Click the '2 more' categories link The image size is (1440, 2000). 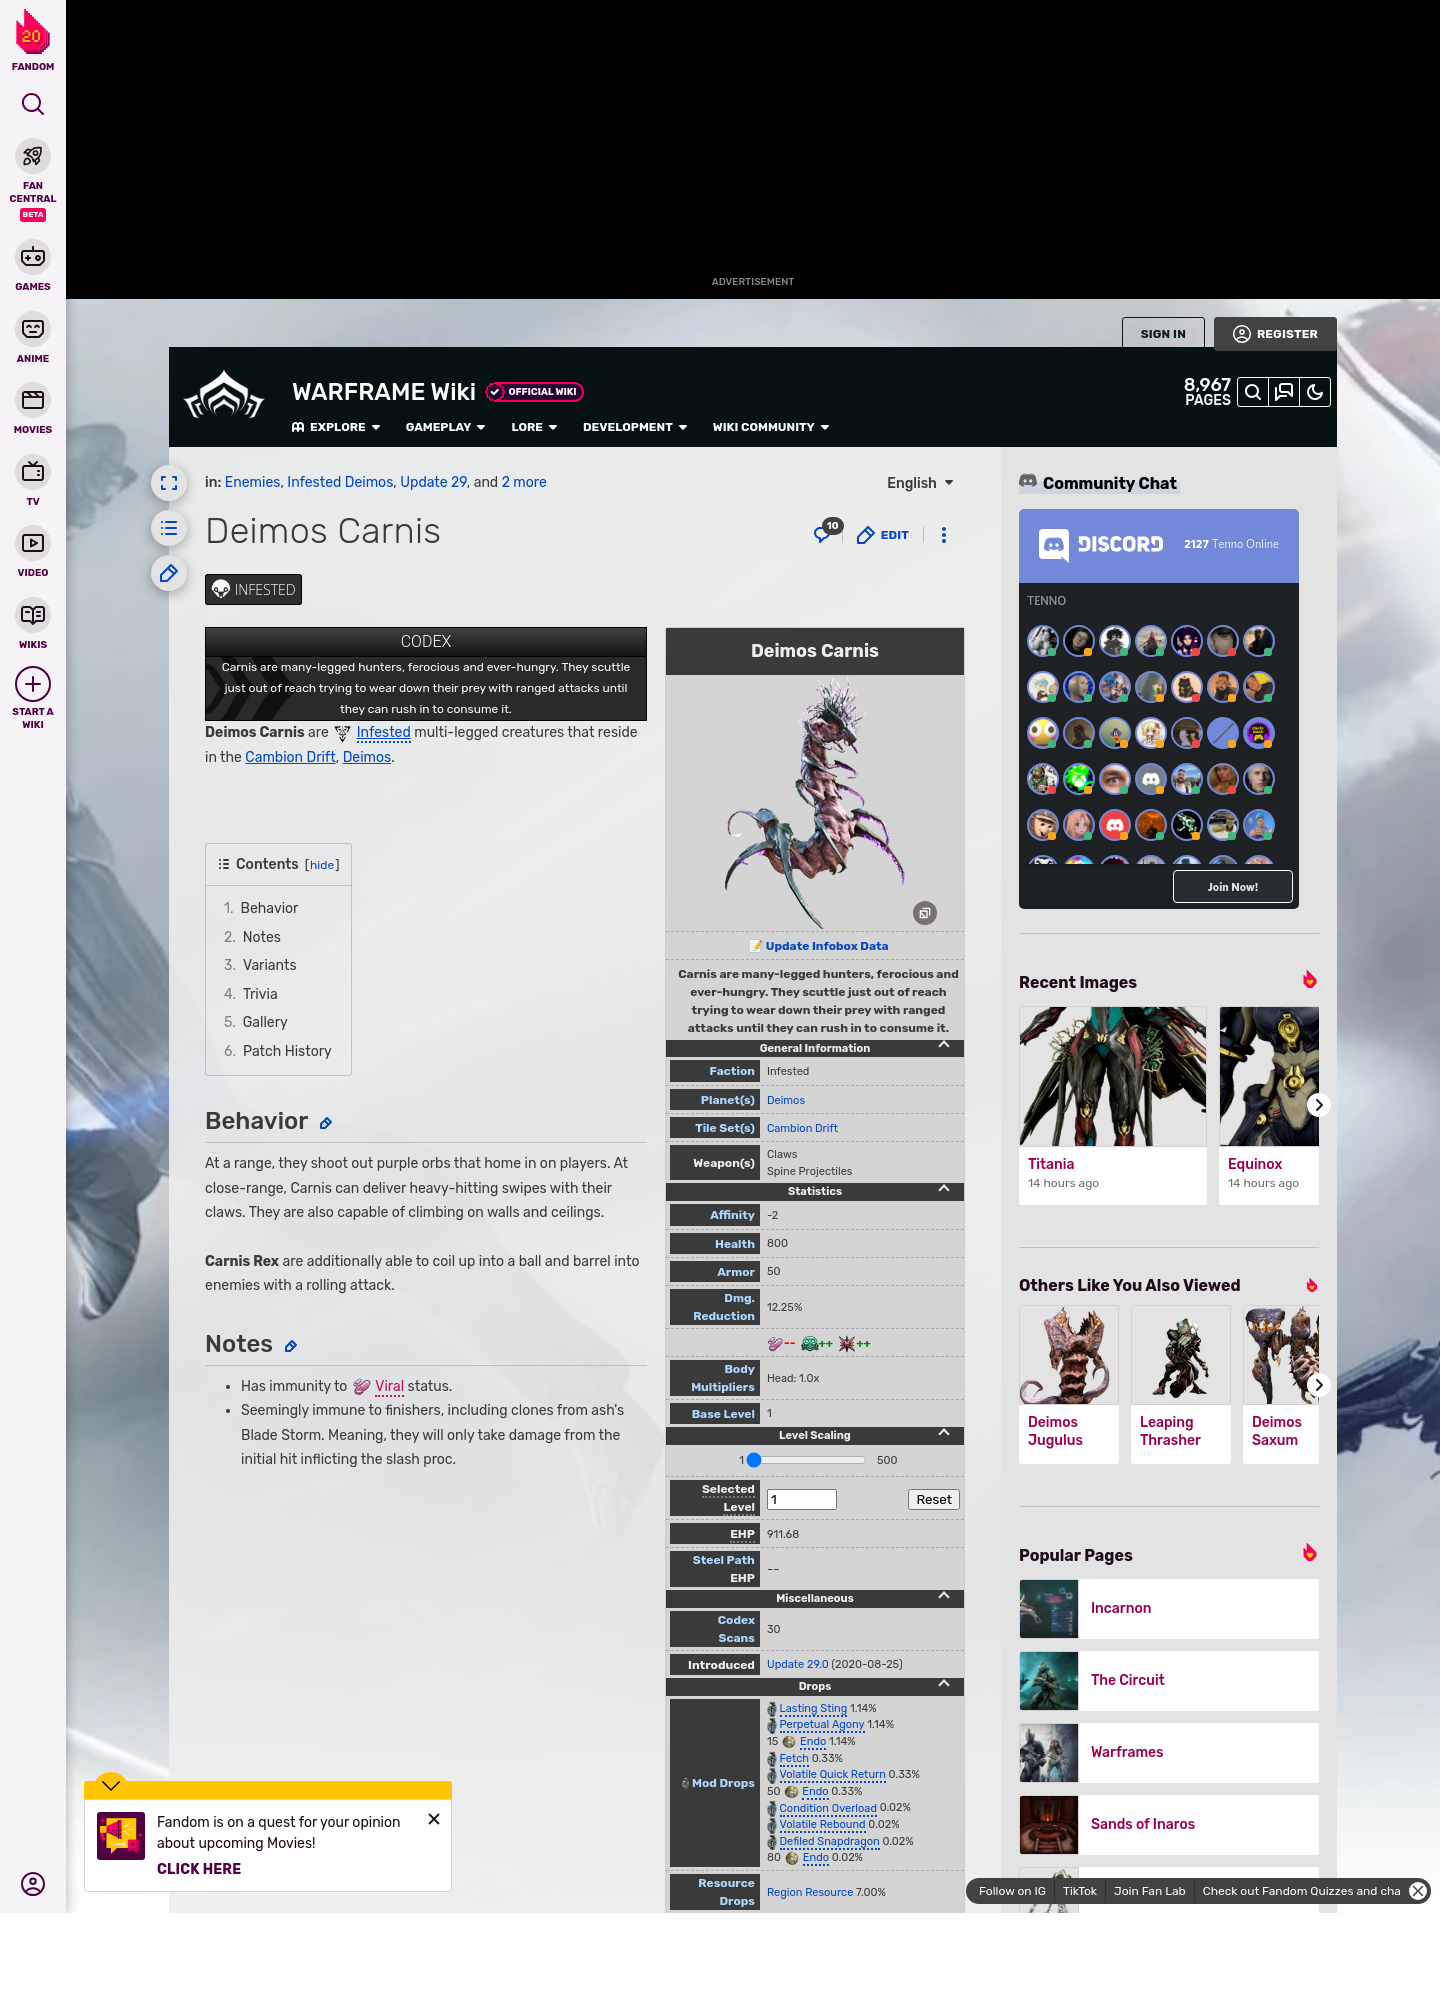(x=524, y=482)
